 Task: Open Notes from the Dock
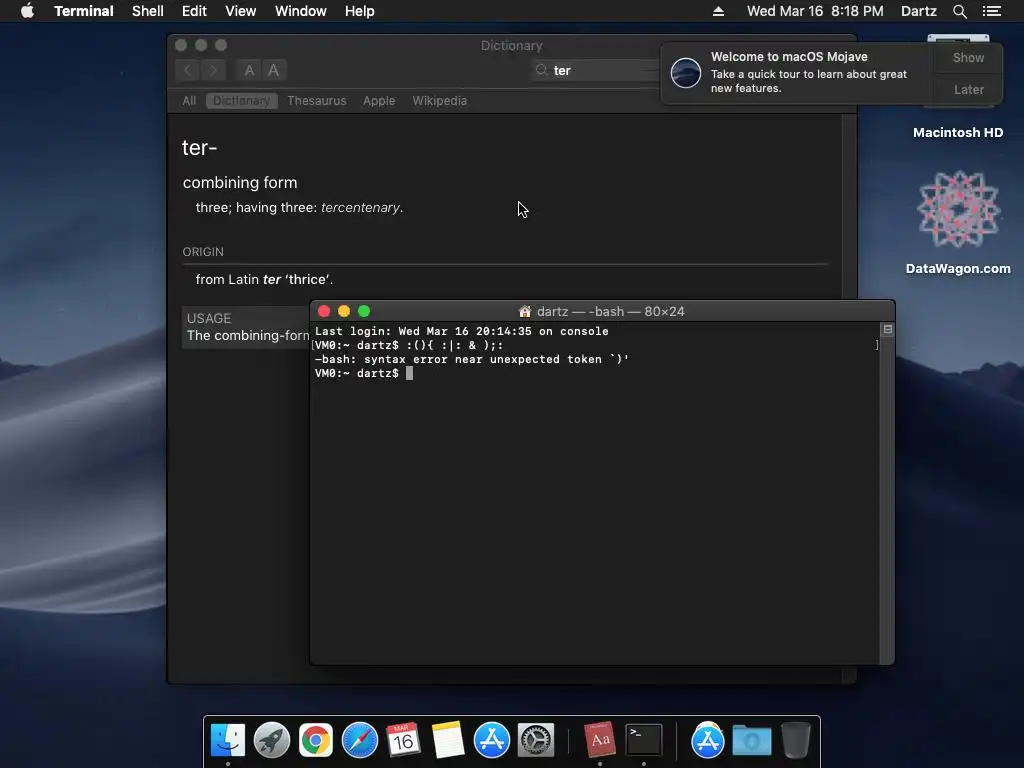click(447, 740)
